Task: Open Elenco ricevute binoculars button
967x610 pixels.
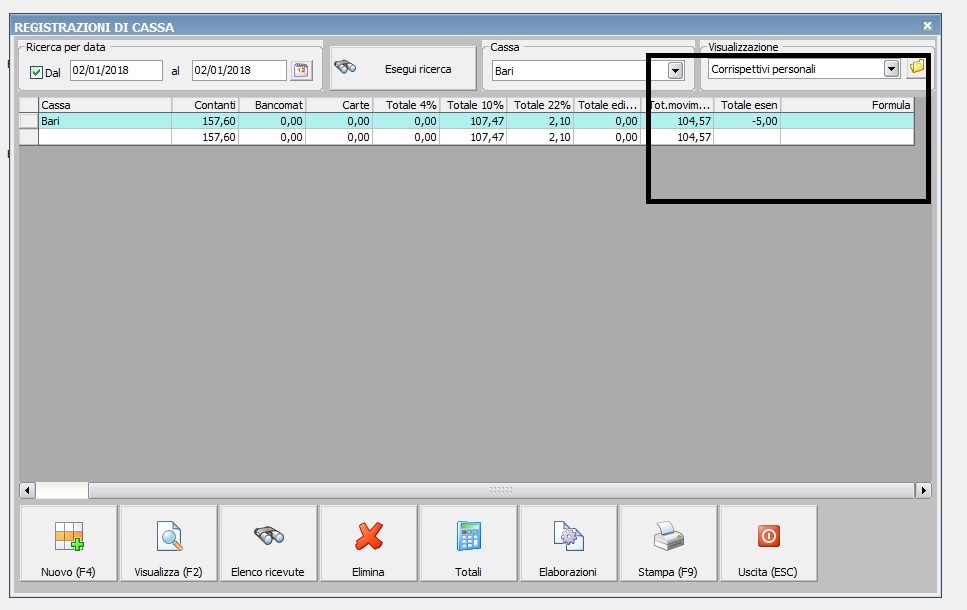Action: [x=268, y=543]
